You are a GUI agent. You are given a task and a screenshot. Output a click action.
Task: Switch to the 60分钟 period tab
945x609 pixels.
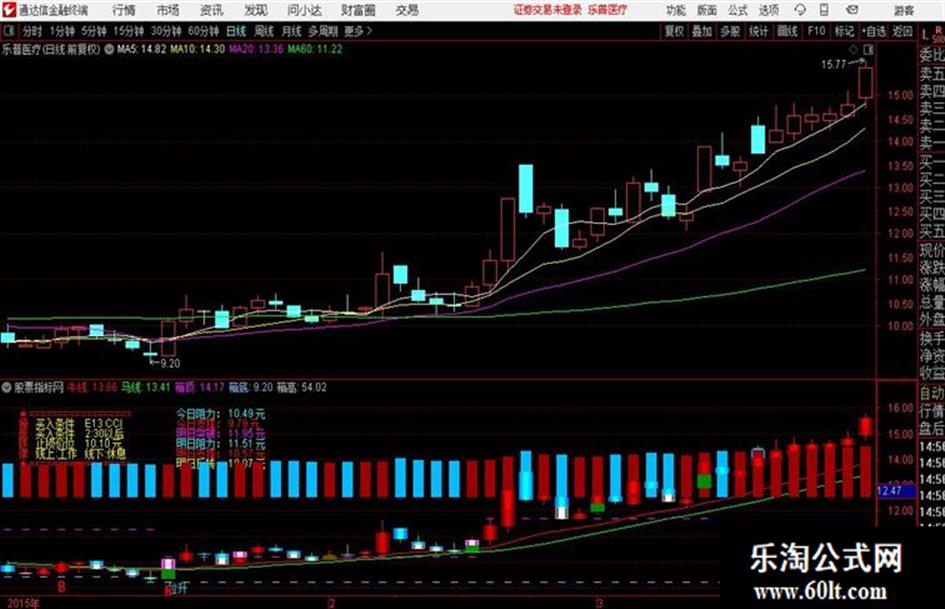click(203, 31)
